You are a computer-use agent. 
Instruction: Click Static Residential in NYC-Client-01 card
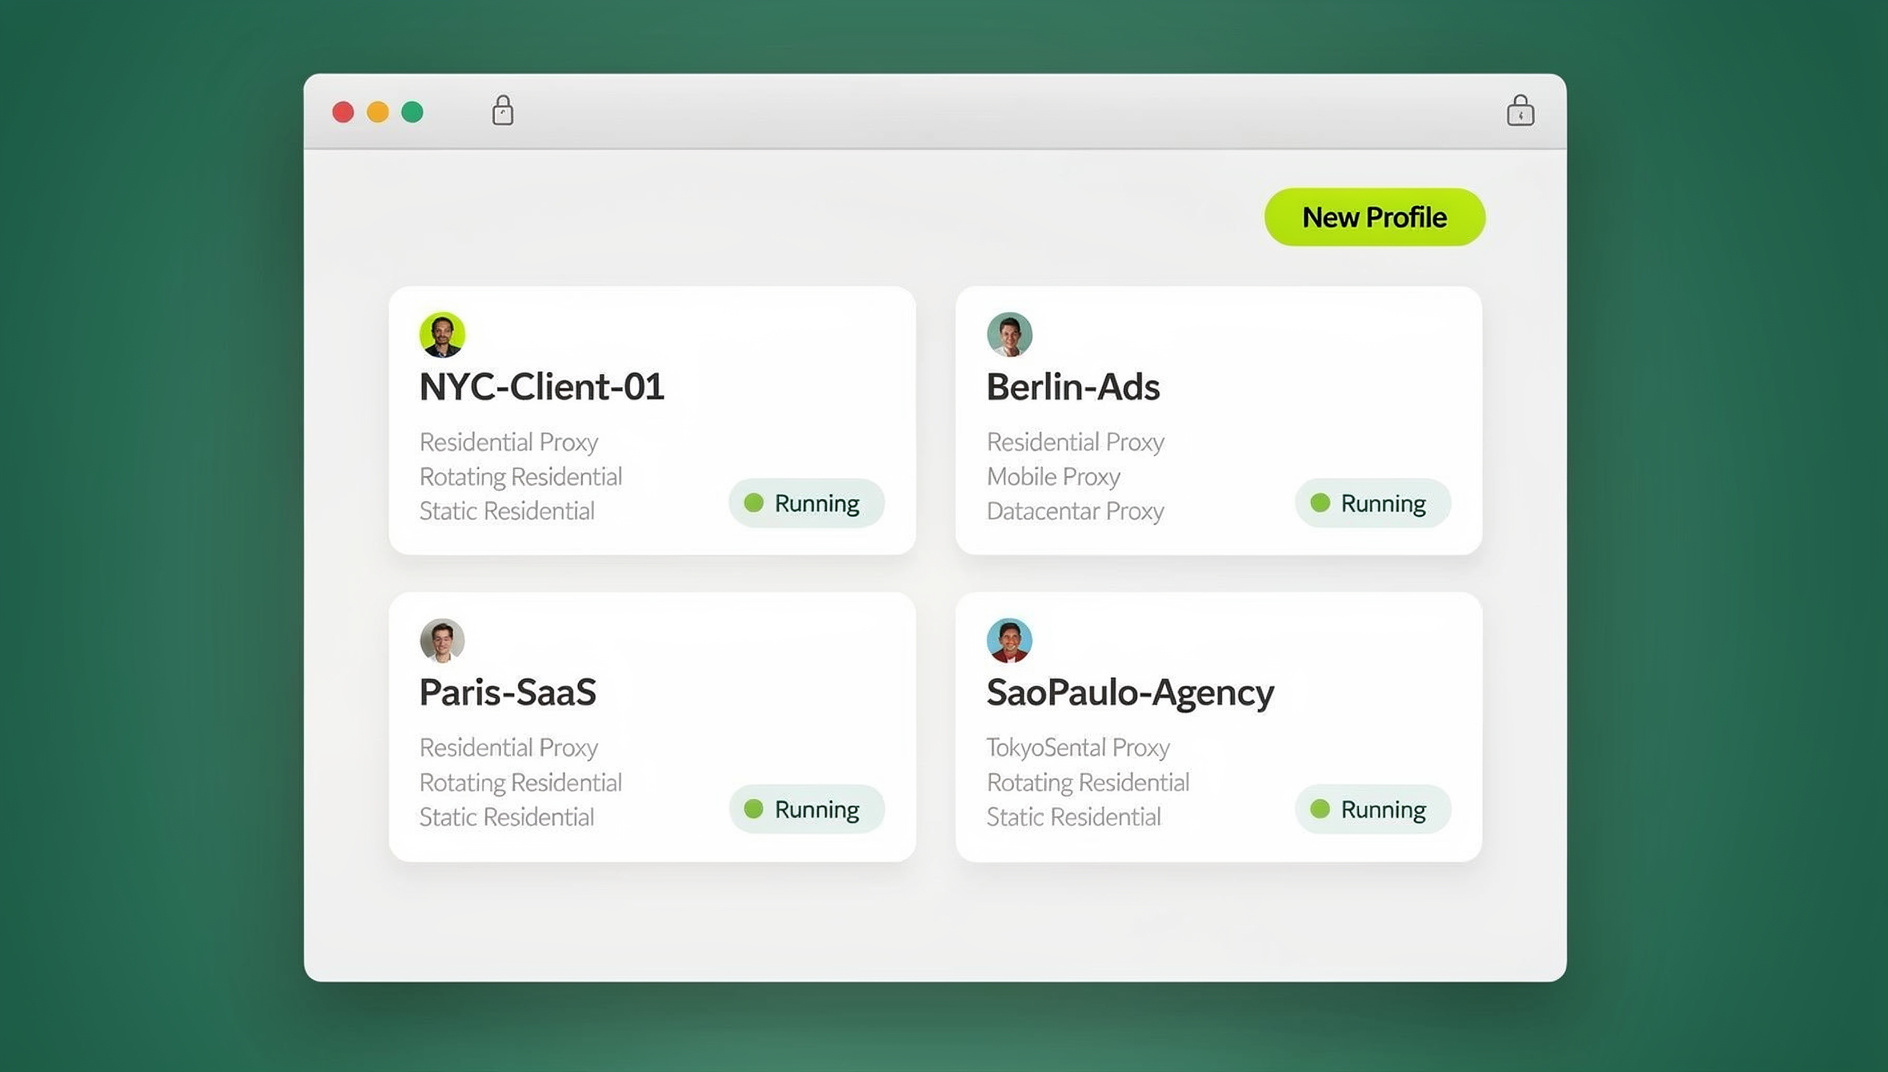pyautogui.click(x=506, y=511)
